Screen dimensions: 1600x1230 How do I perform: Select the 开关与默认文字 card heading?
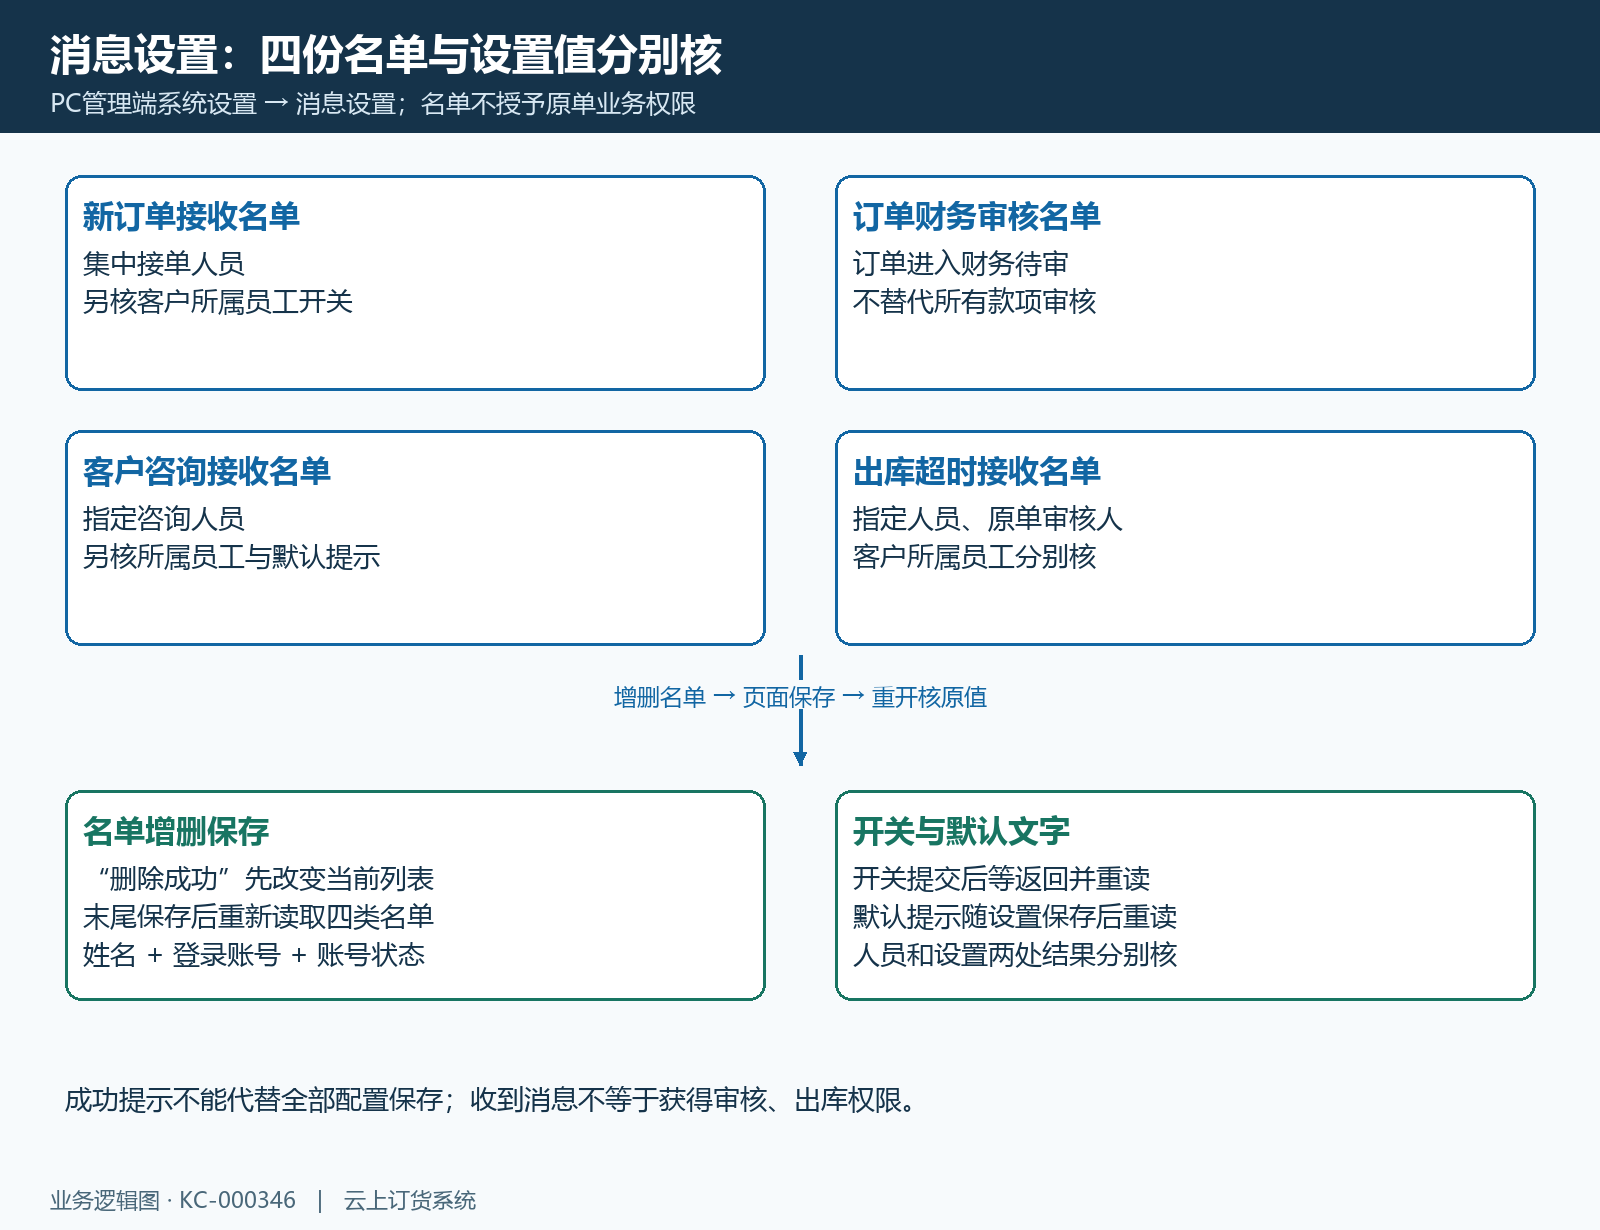[x=961, y=831]
